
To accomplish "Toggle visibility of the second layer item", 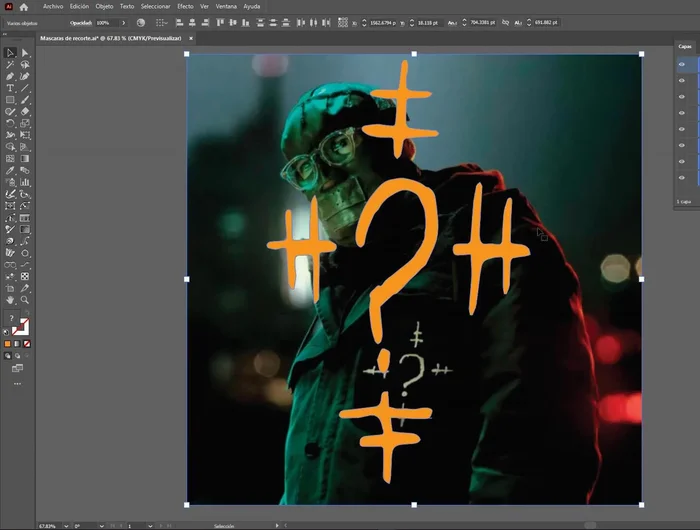I will [x=682, y=81].
